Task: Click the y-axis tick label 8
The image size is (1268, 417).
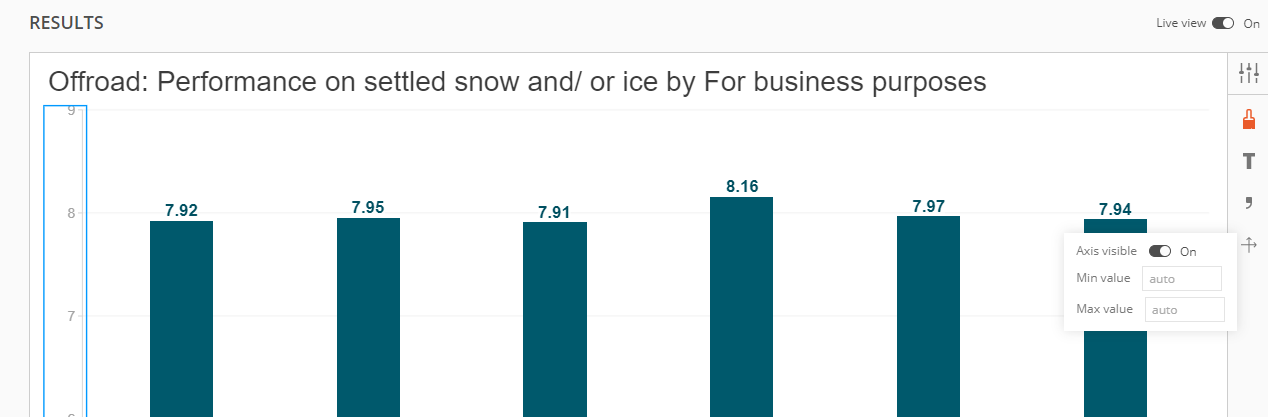Action: pyautogui.click(x=71, y=213)
